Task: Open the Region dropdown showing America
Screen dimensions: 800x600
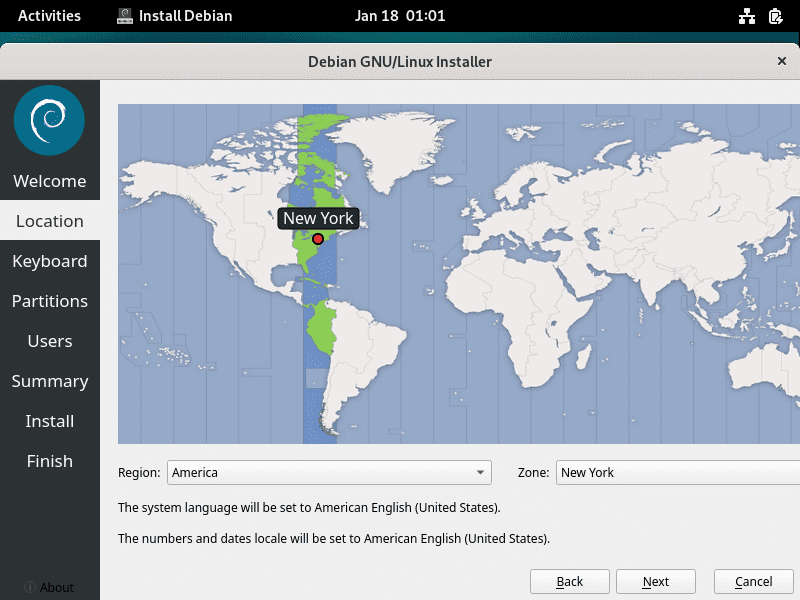Action: [330, 472]
